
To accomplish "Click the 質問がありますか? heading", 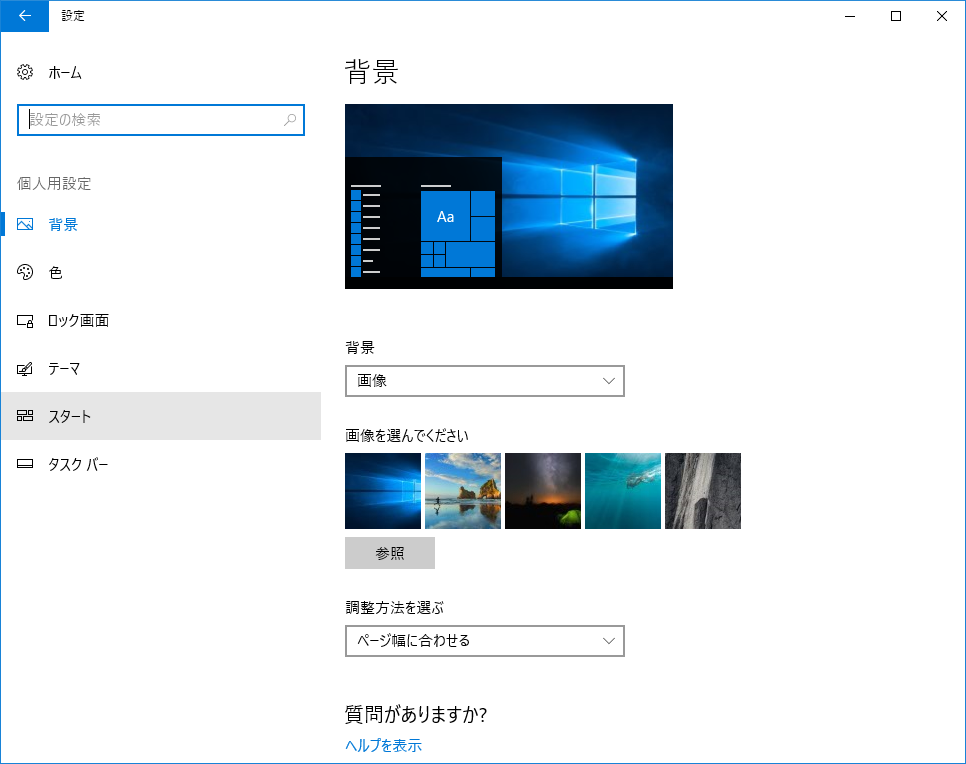I will coord(416,714).
